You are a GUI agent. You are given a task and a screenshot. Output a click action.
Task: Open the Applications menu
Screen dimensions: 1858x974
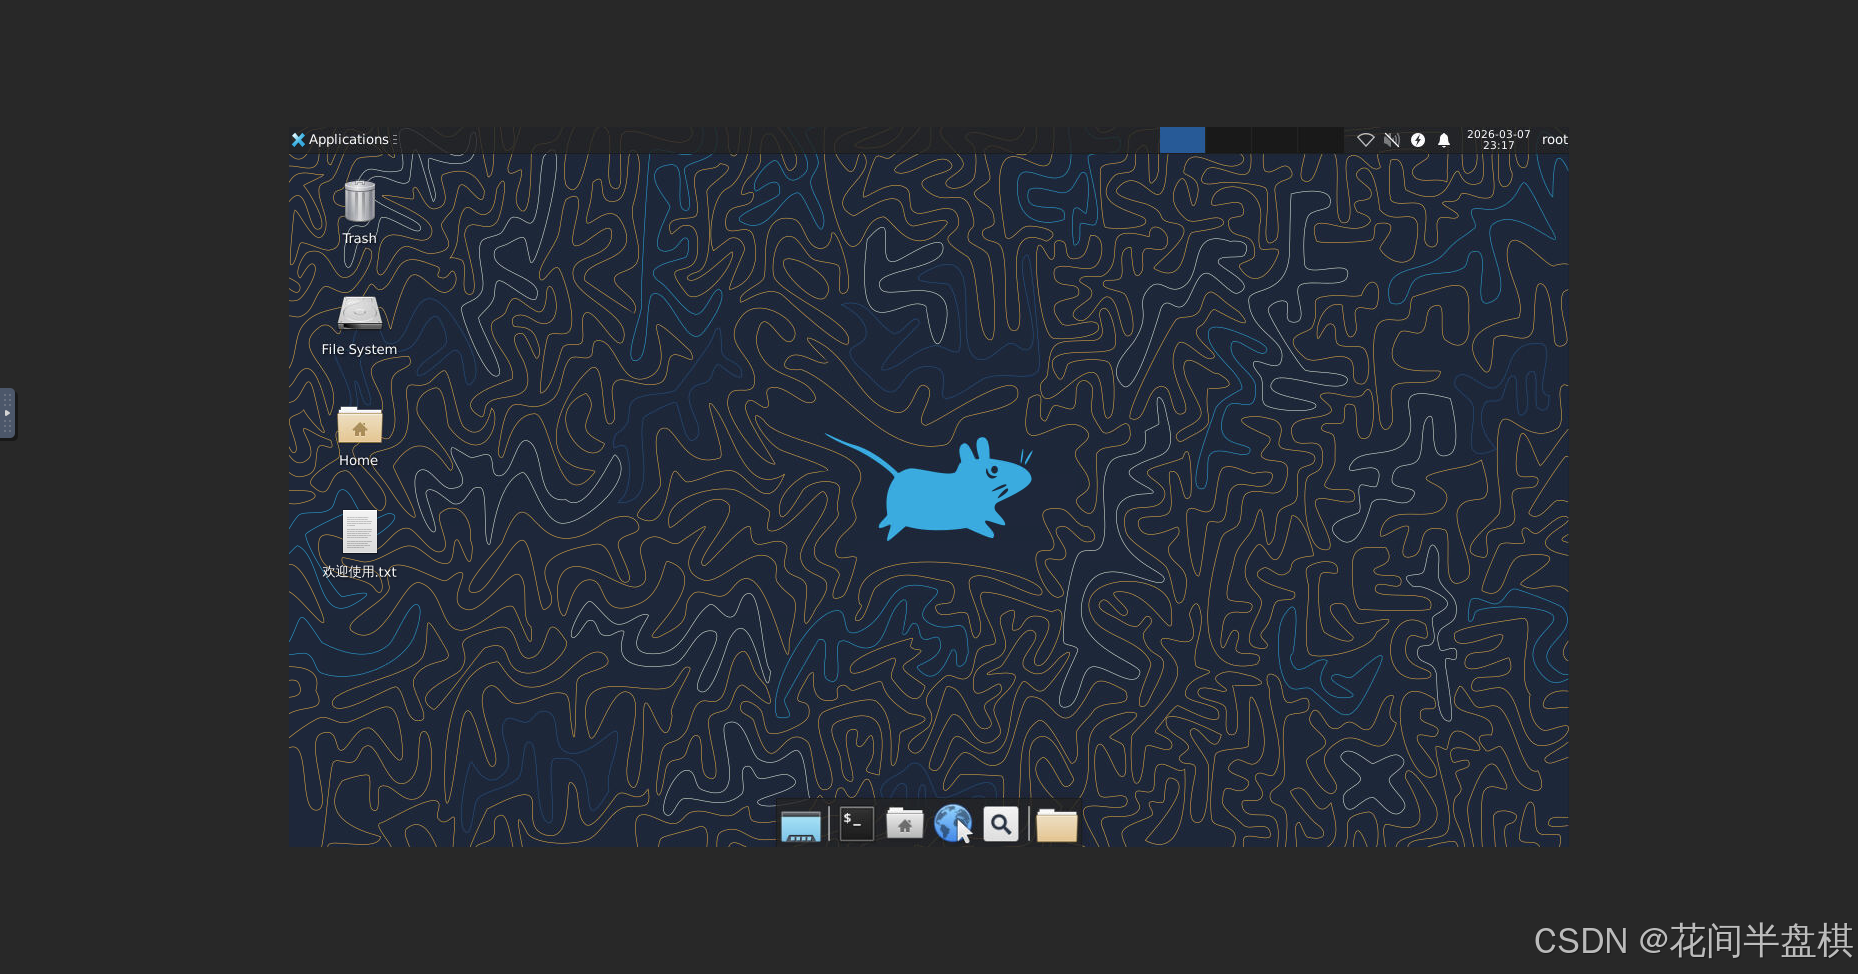(340, 140)
